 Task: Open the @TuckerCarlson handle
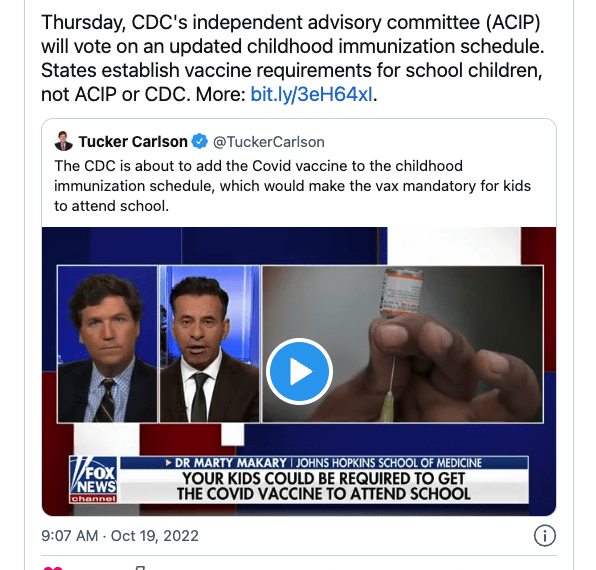click(269, 142)
